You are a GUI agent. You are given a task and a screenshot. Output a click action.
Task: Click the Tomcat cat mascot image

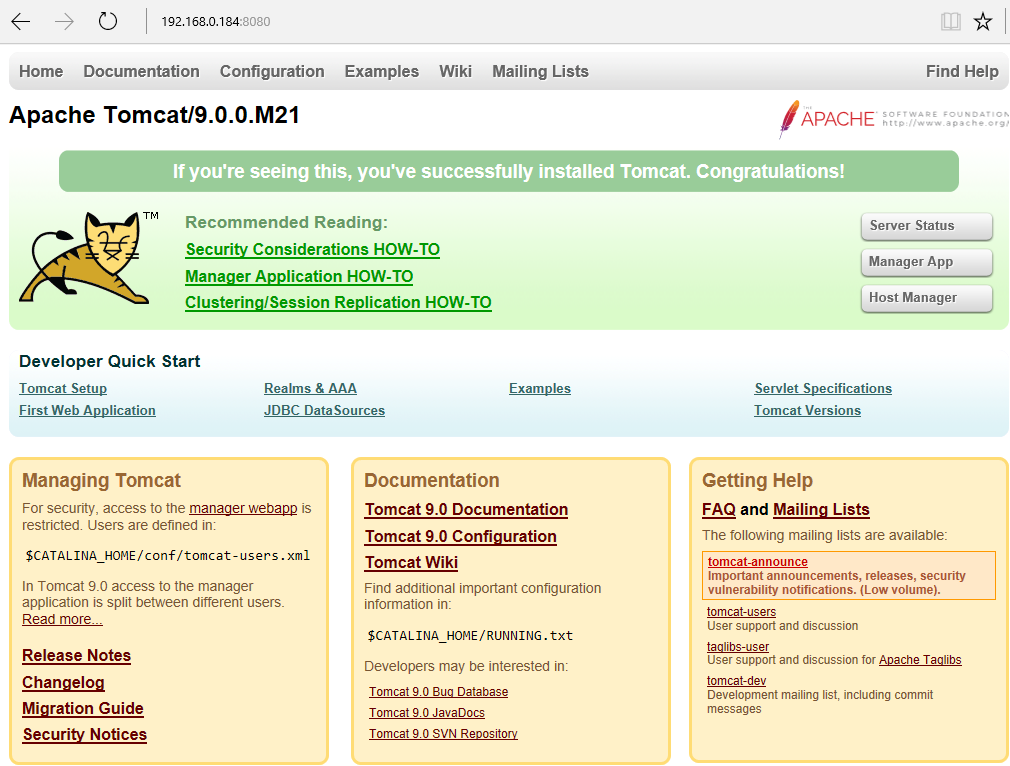pos(89,256)
